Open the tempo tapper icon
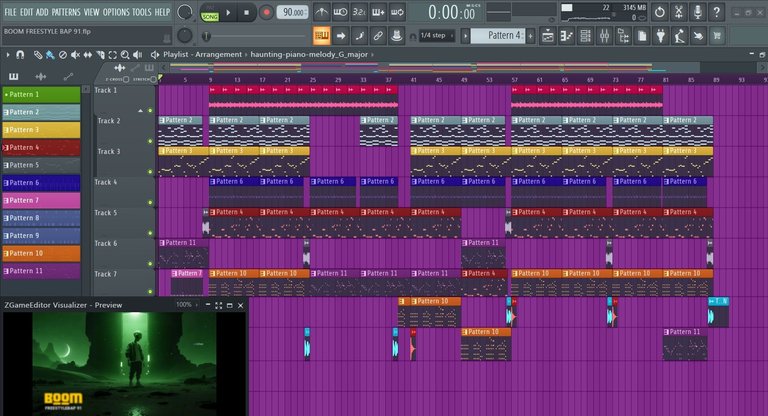Image resolution: width=768 pixels, height=416 pixels. (680, 36)
